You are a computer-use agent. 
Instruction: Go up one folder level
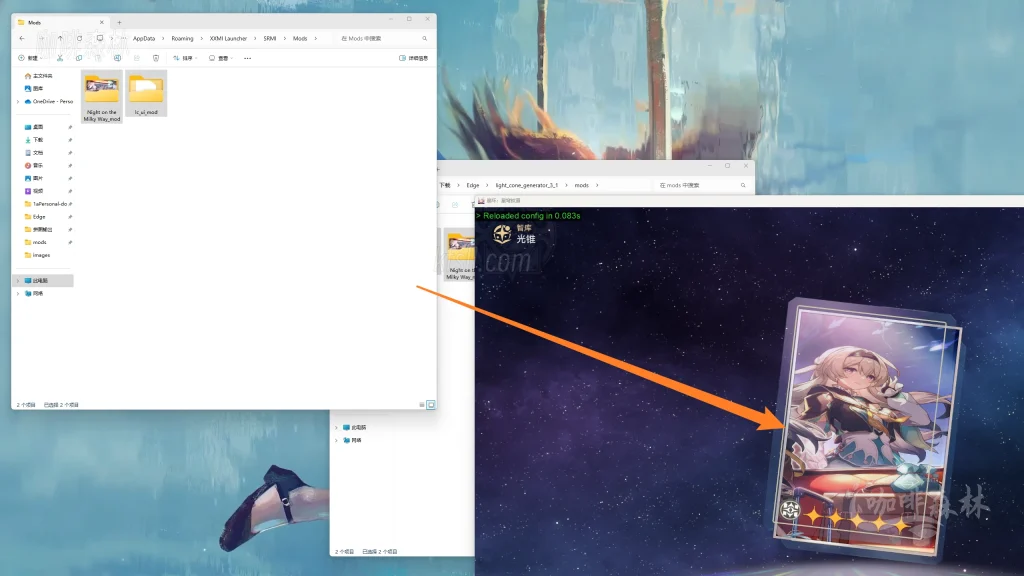point(60,38)
